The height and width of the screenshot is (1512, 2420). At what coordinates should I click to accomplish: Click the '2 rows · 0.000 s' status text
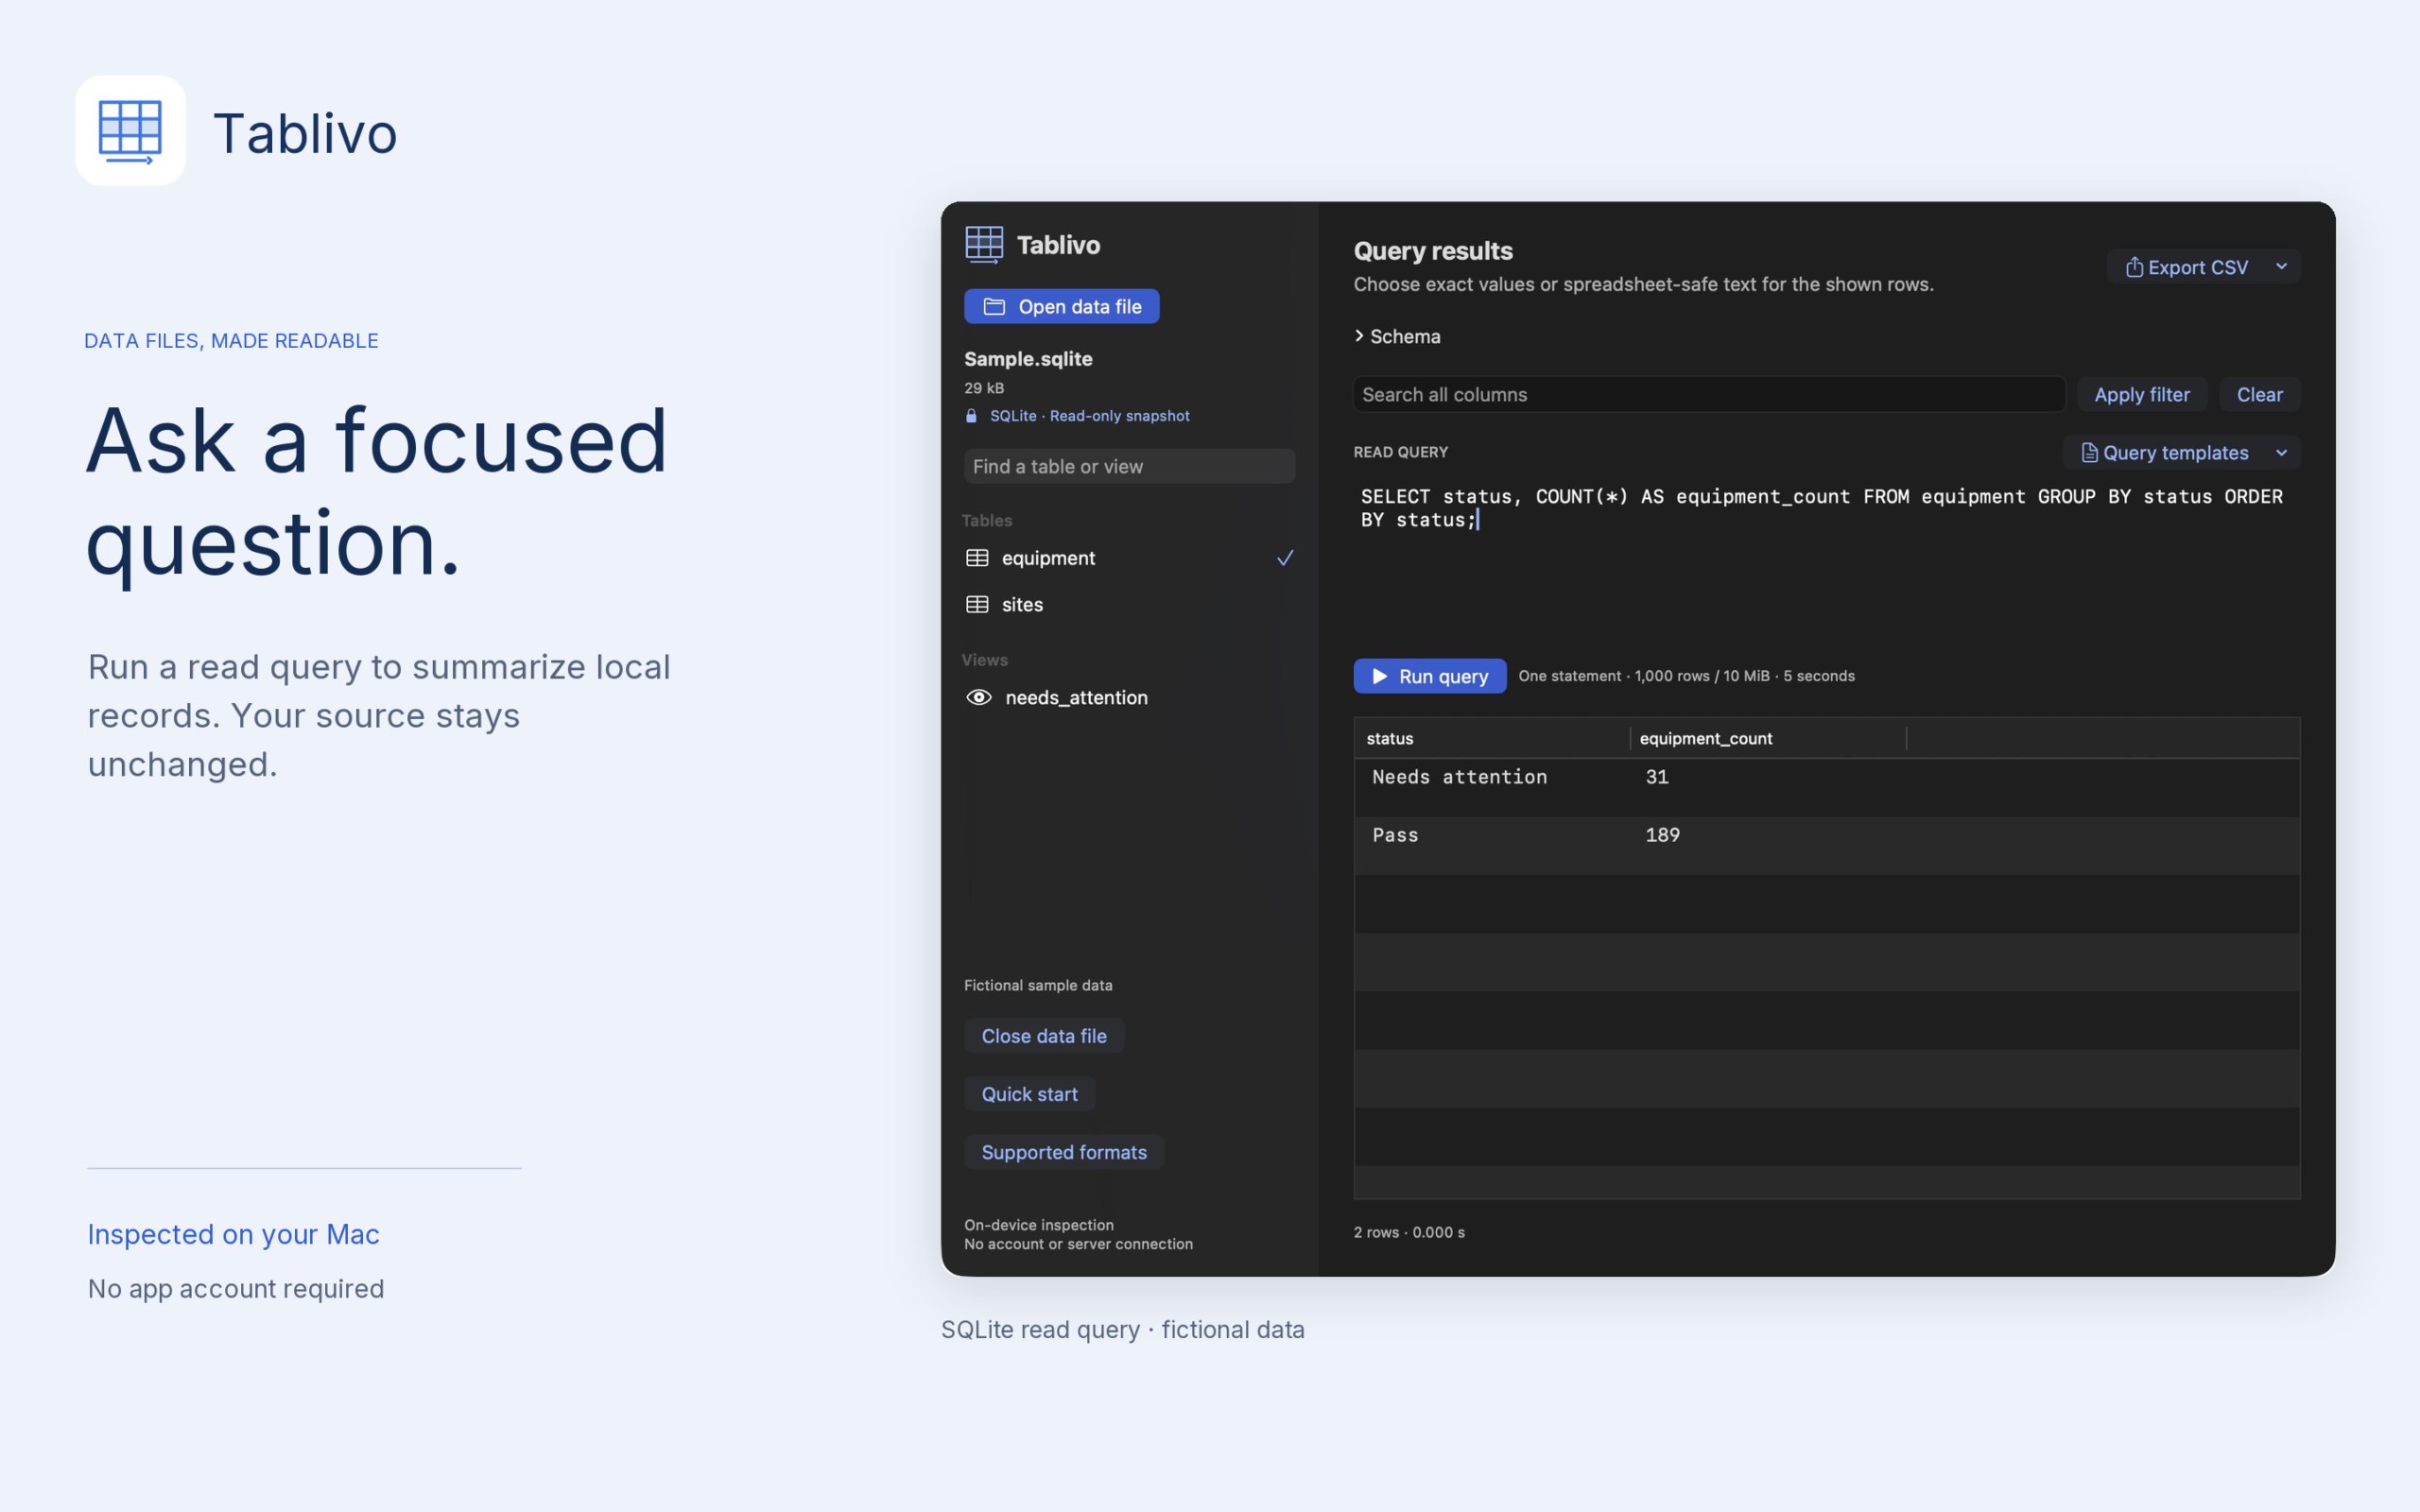point(1409,1232)
